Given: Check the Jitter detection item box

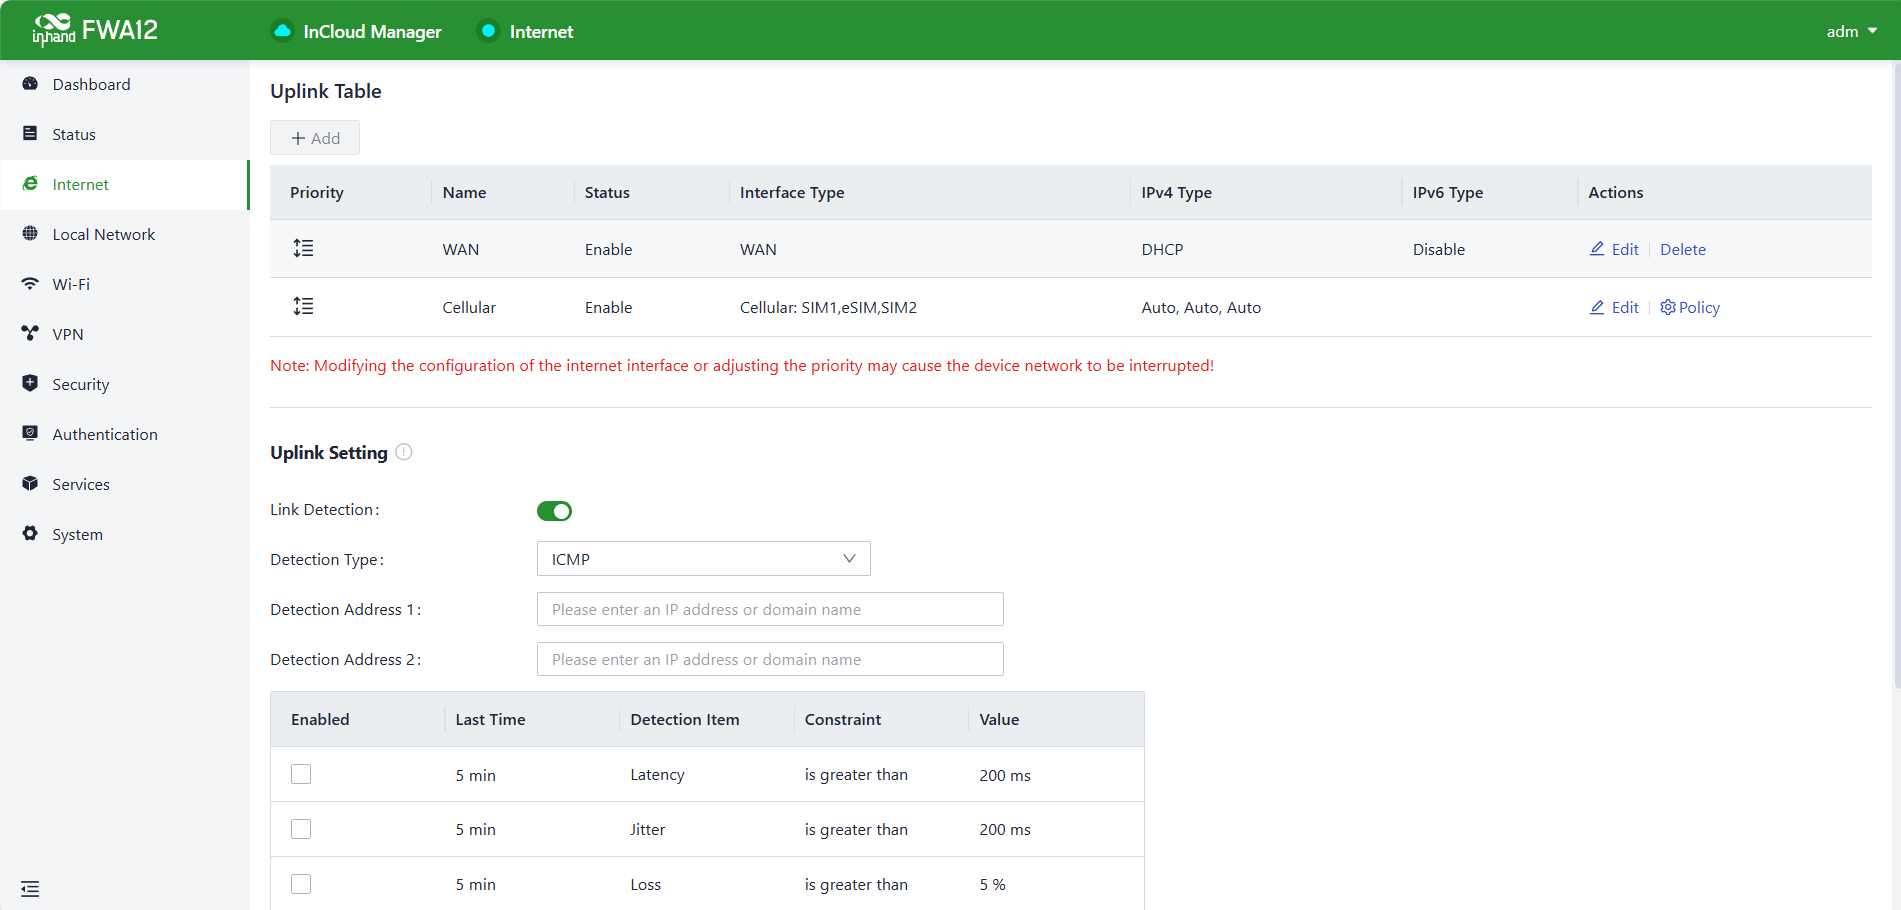Looking at the screenshot, I should [x=301, y=829].
